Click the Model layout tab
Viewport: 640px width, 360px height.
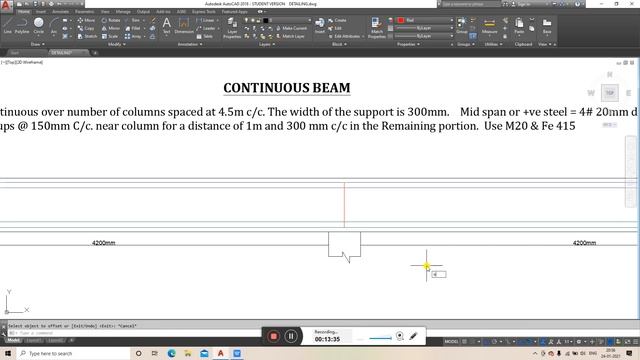[13, 340]
